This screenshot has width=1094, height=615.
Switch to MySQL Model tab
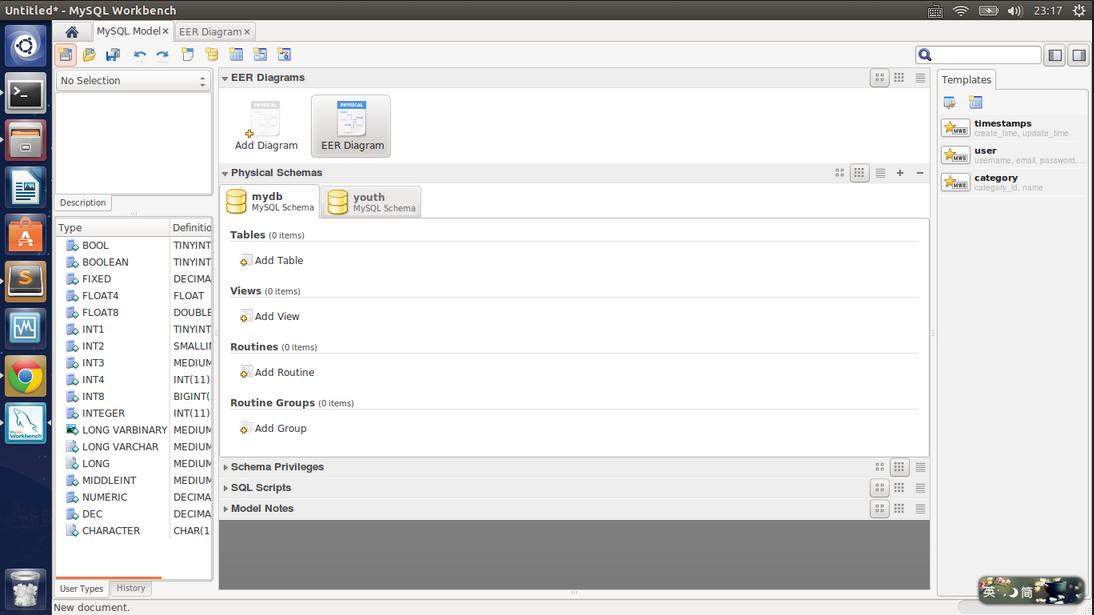(128, 31)
